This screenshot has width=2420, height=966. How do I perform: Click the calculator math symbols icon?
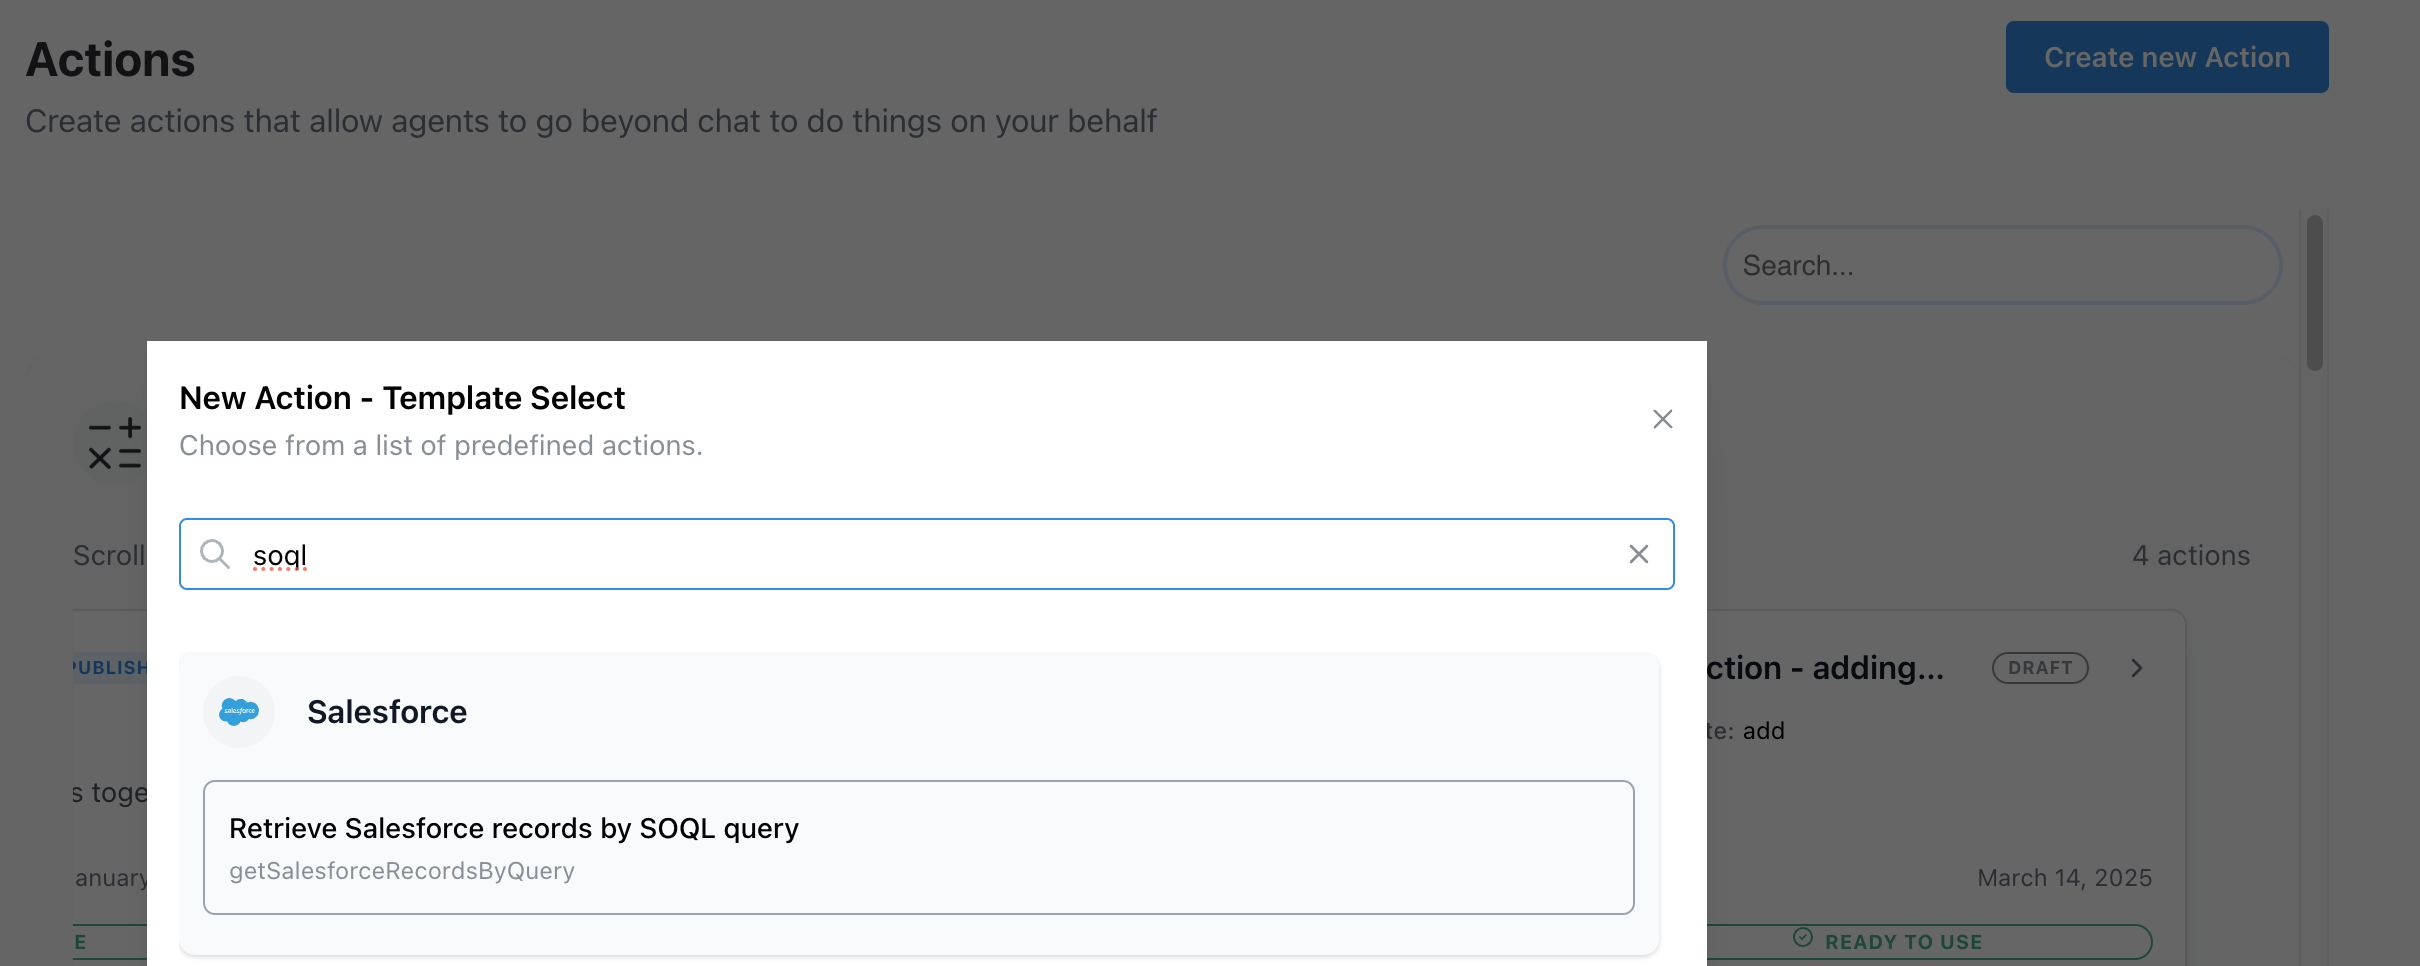click(x=114, y=444)
